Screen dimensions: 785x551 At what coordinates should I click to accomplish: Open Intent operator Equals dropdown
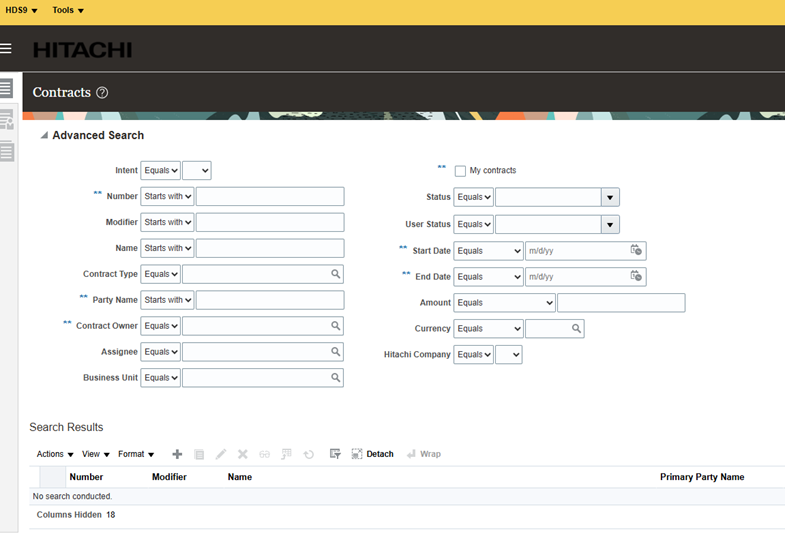tap(160, 170)
